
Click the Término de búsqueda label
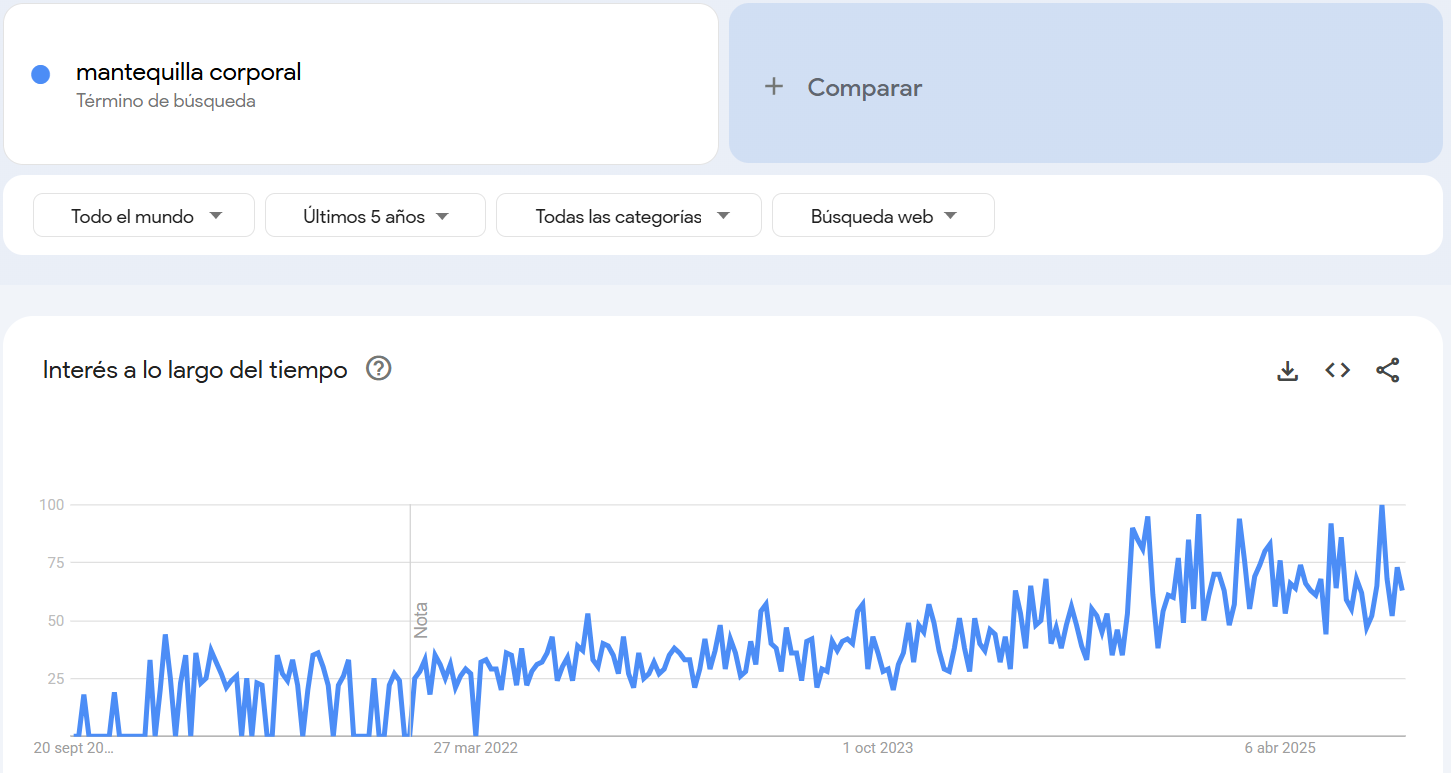(x=166, y=101)
